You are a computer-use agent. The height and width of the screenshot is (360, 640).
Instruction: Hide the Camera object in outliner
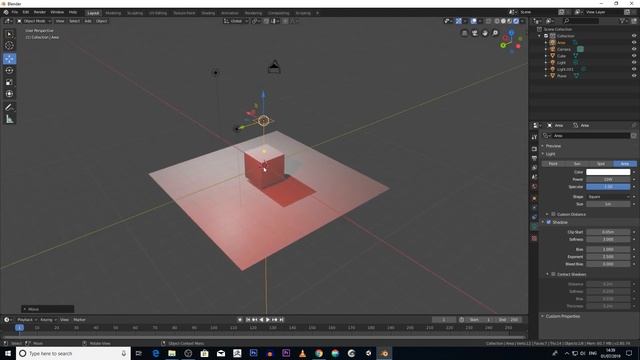click(x=634, y=49)
